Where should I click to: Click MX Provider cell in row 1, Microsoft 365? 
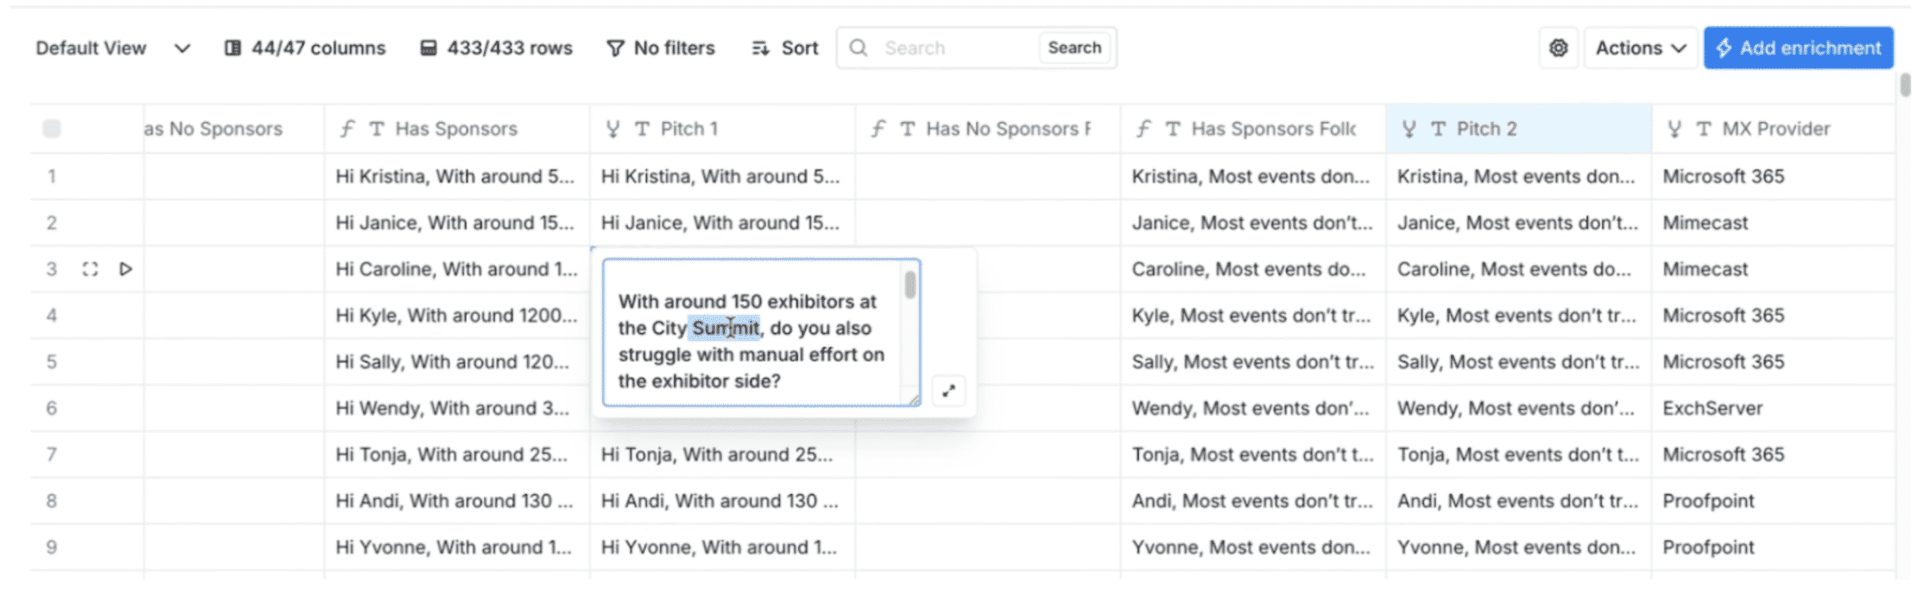click(1773, 177)
